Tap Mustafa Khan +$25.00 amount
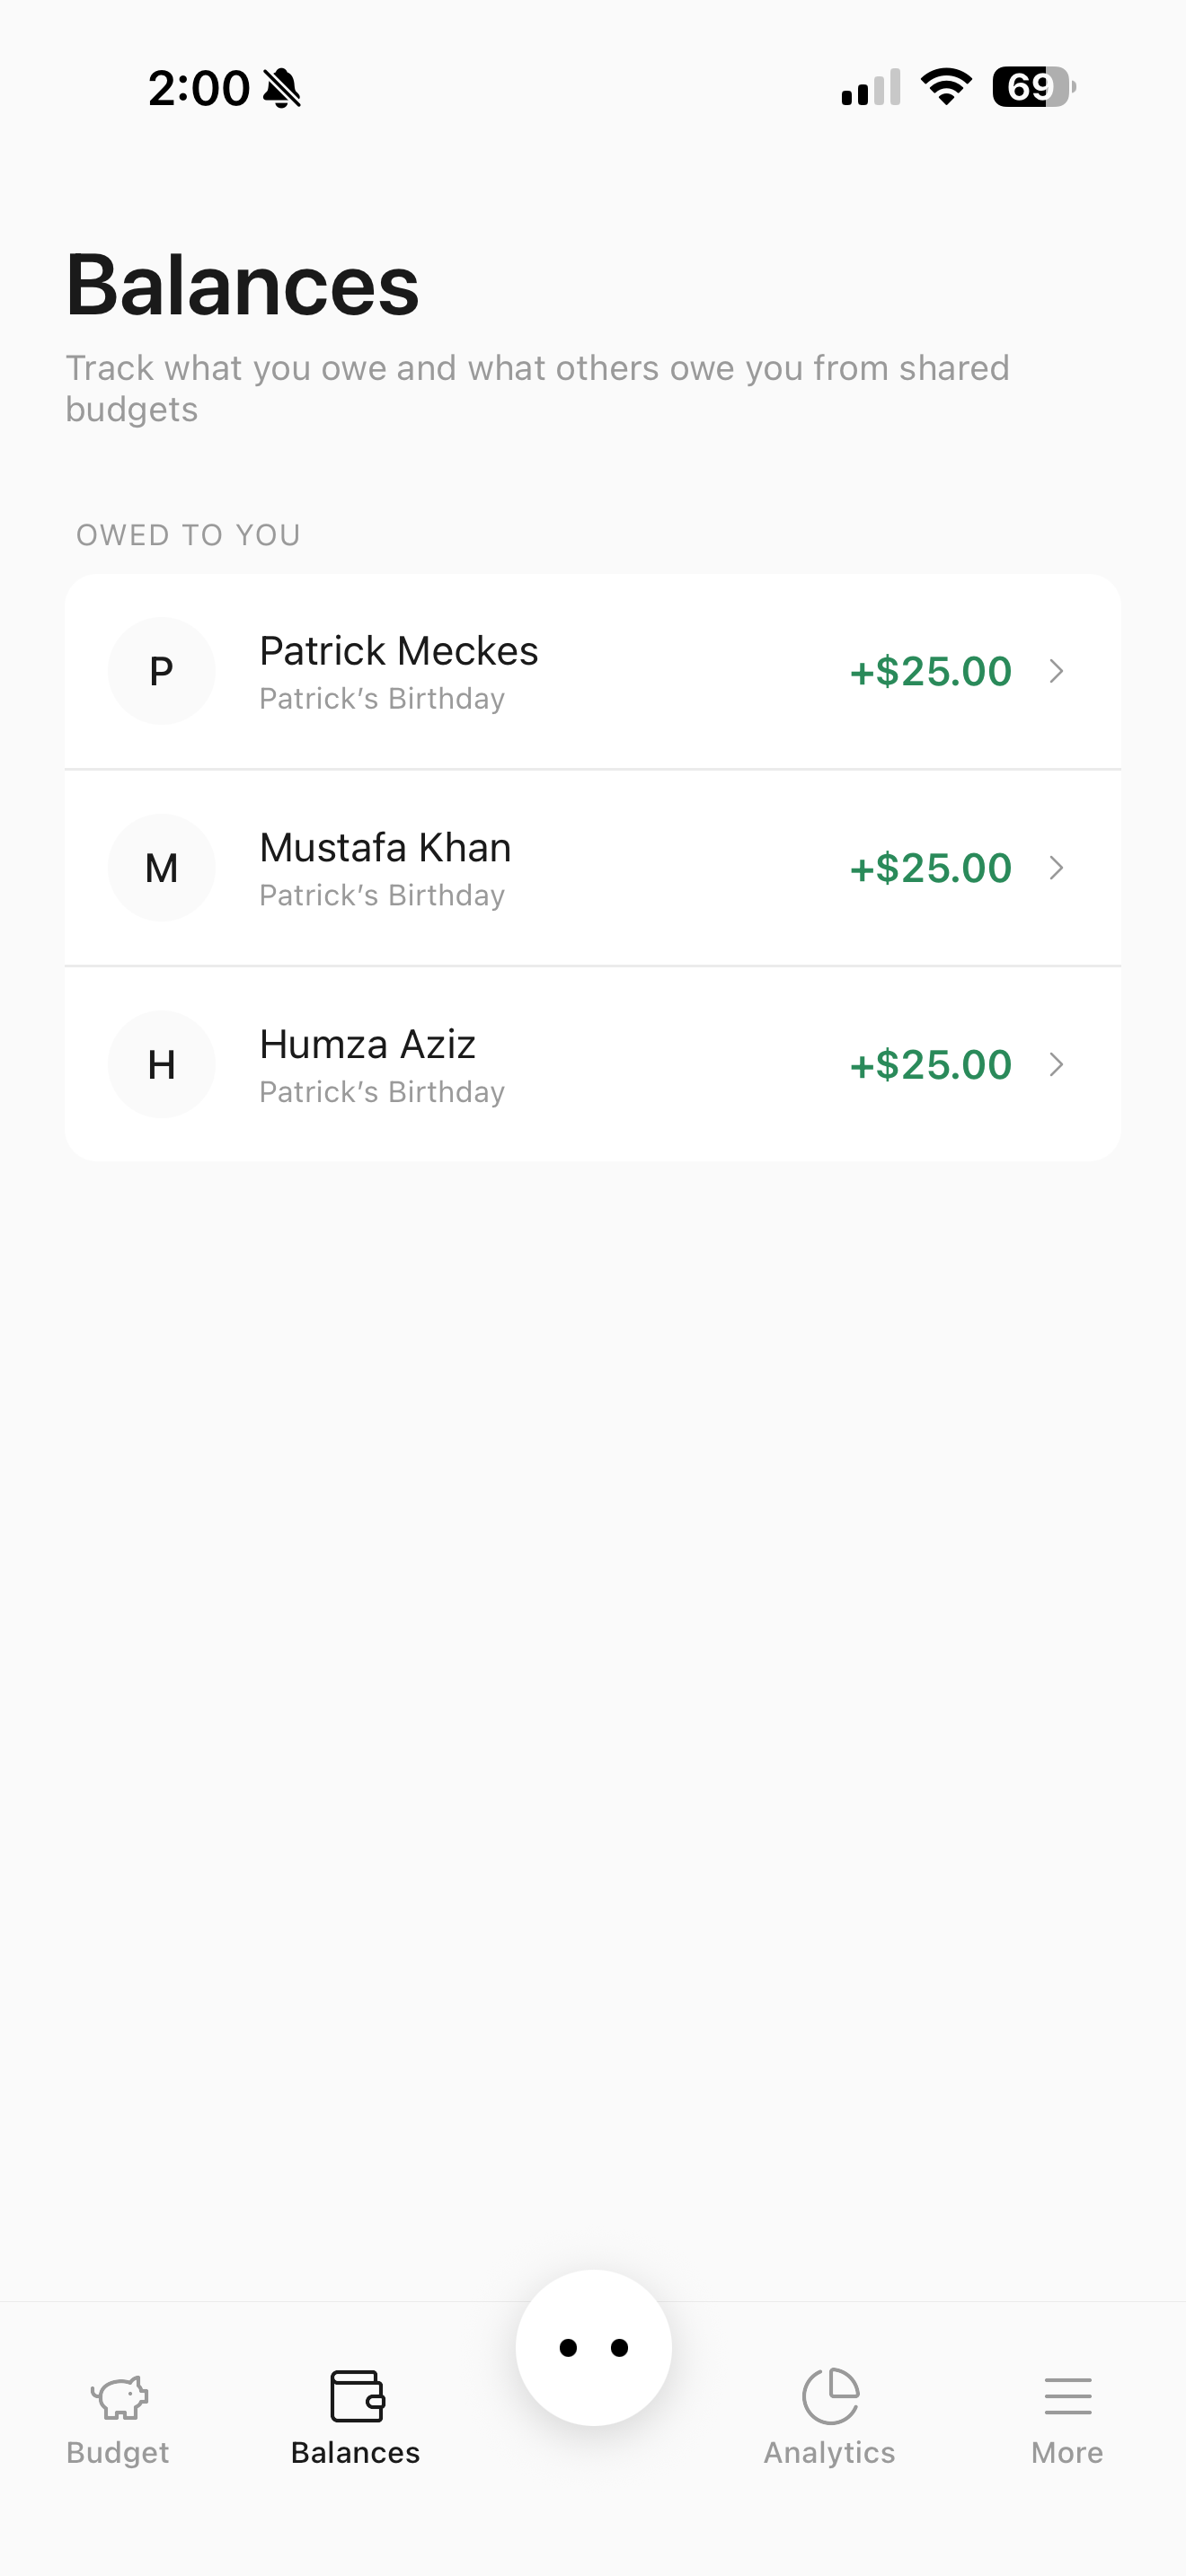Screen dimensions: 1186x2576 930,868
